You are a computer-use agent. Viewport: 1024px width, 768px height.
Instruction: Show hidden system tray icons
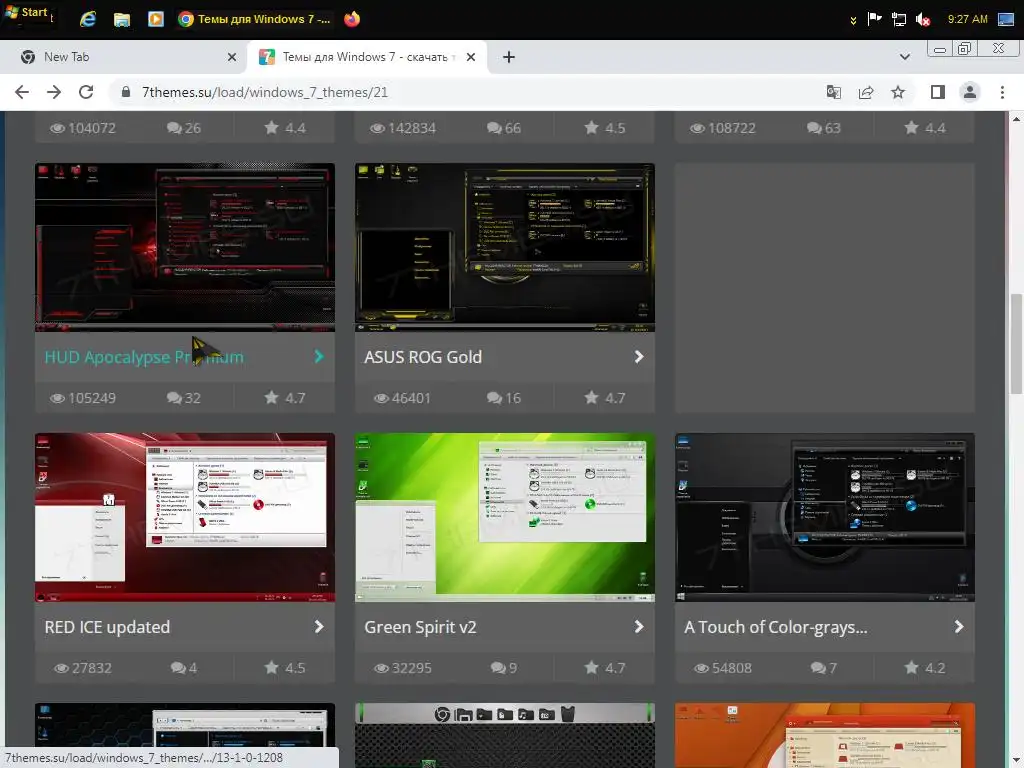[853, 20]
